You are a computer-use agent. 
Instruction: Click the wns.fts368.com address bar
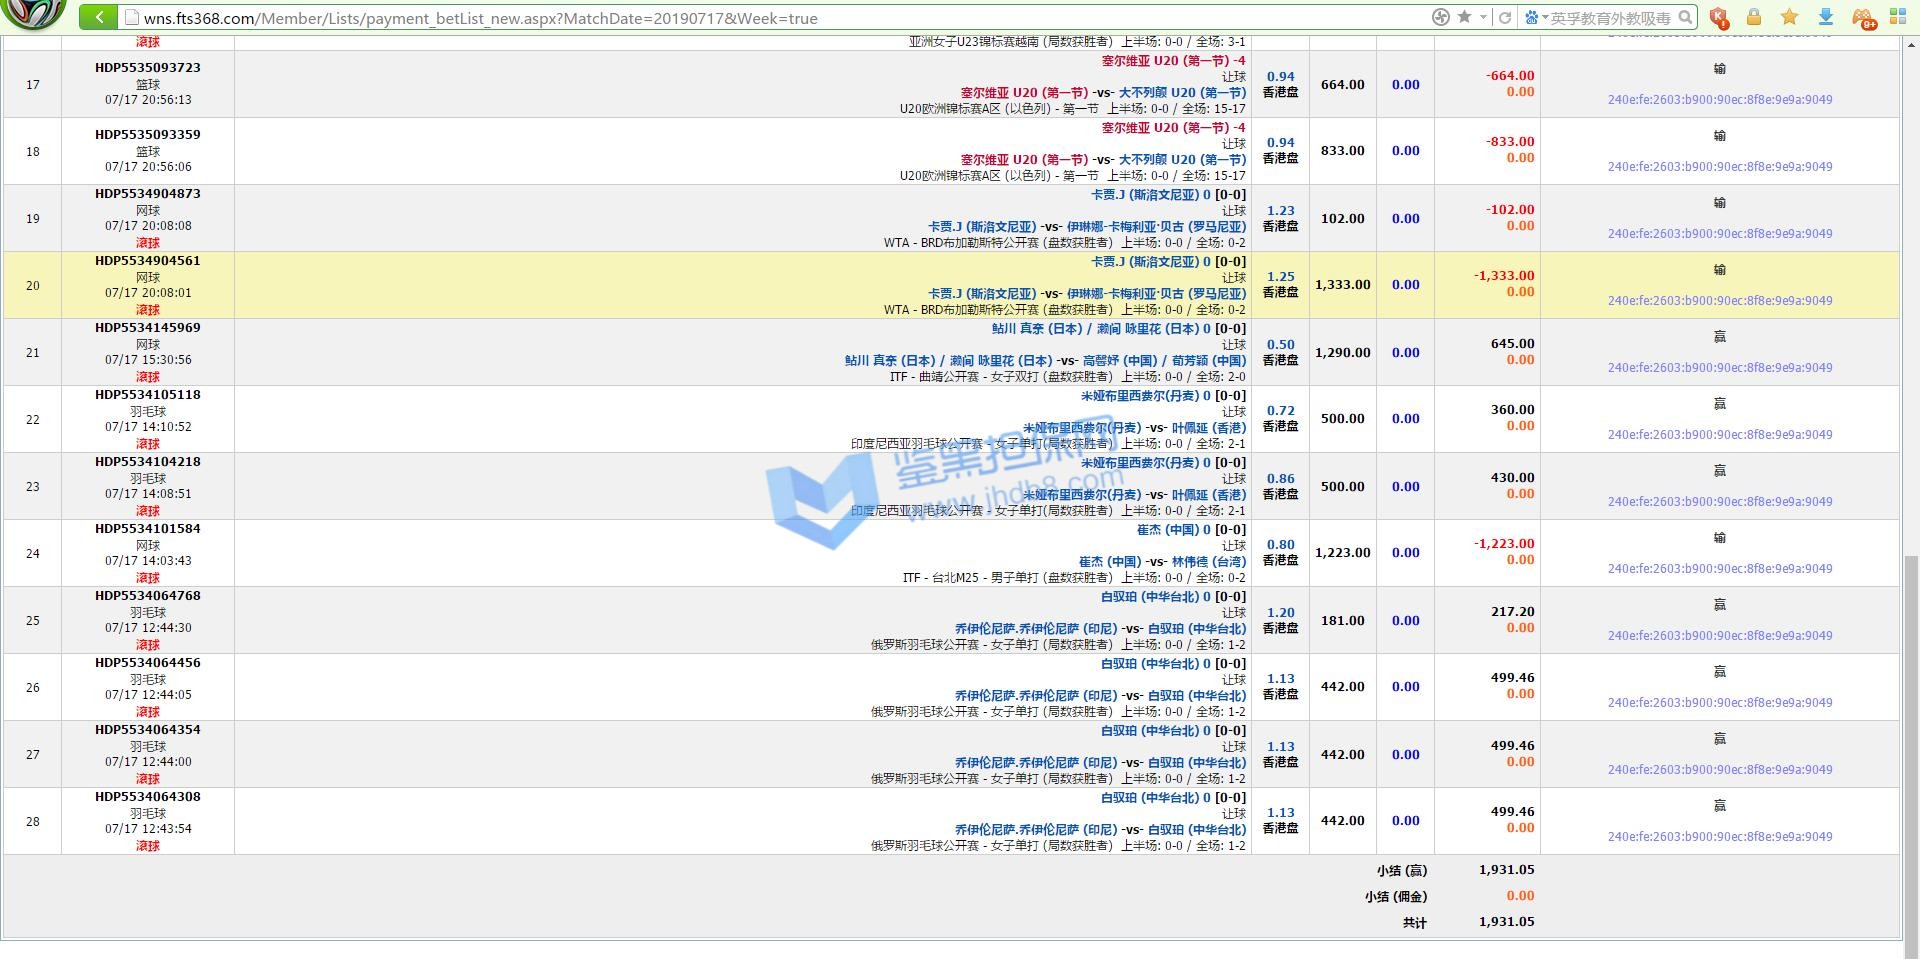[x=700, y=18]
